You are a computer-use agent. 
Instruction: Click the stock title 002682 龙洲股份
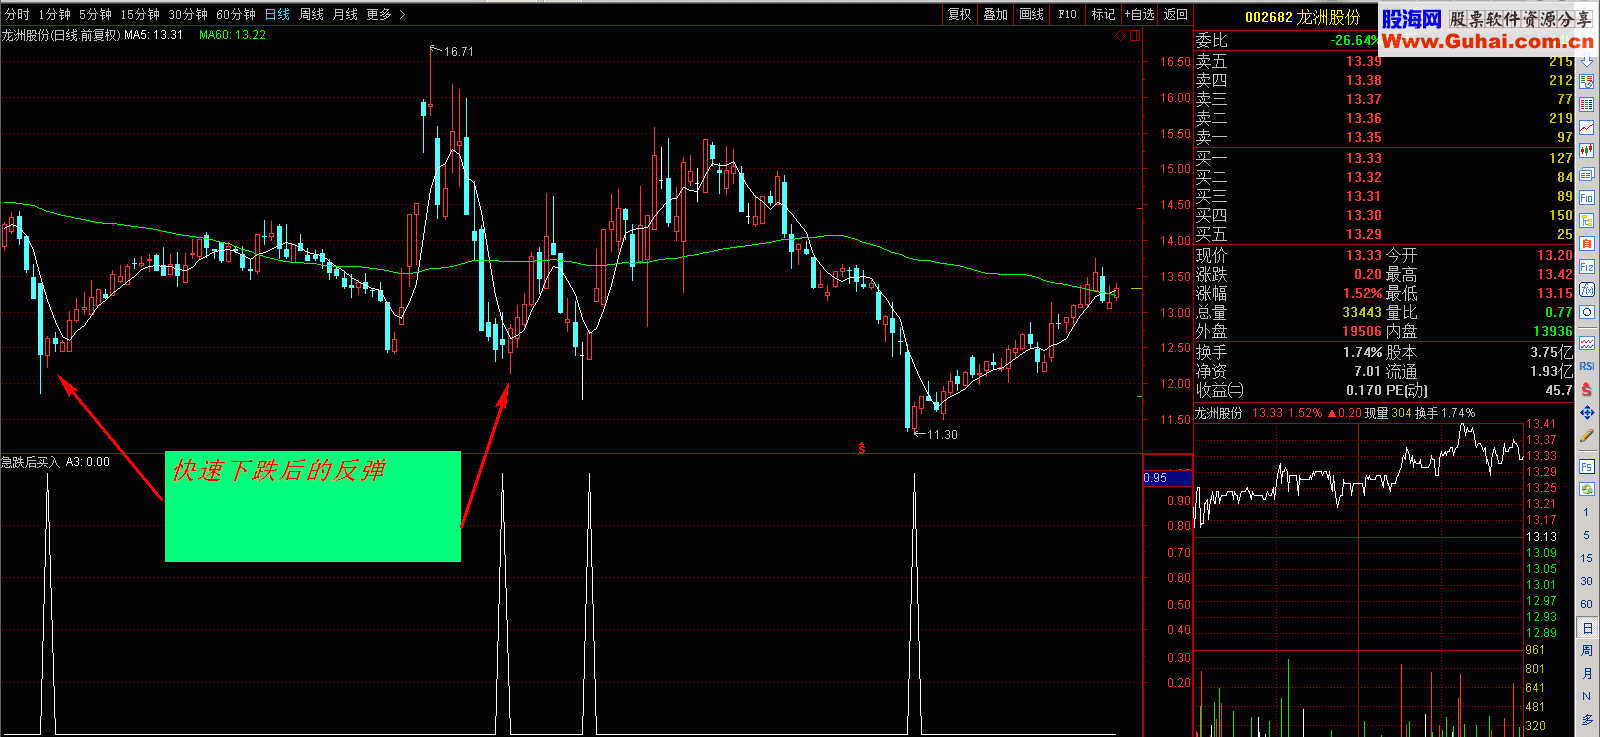(1302, 17)
